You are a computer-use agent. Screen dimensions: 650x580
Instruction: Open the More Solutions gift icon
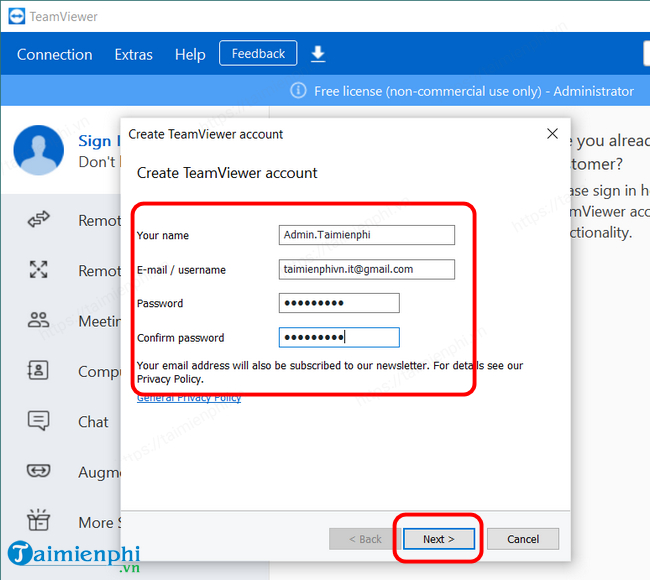pos(39,520)
